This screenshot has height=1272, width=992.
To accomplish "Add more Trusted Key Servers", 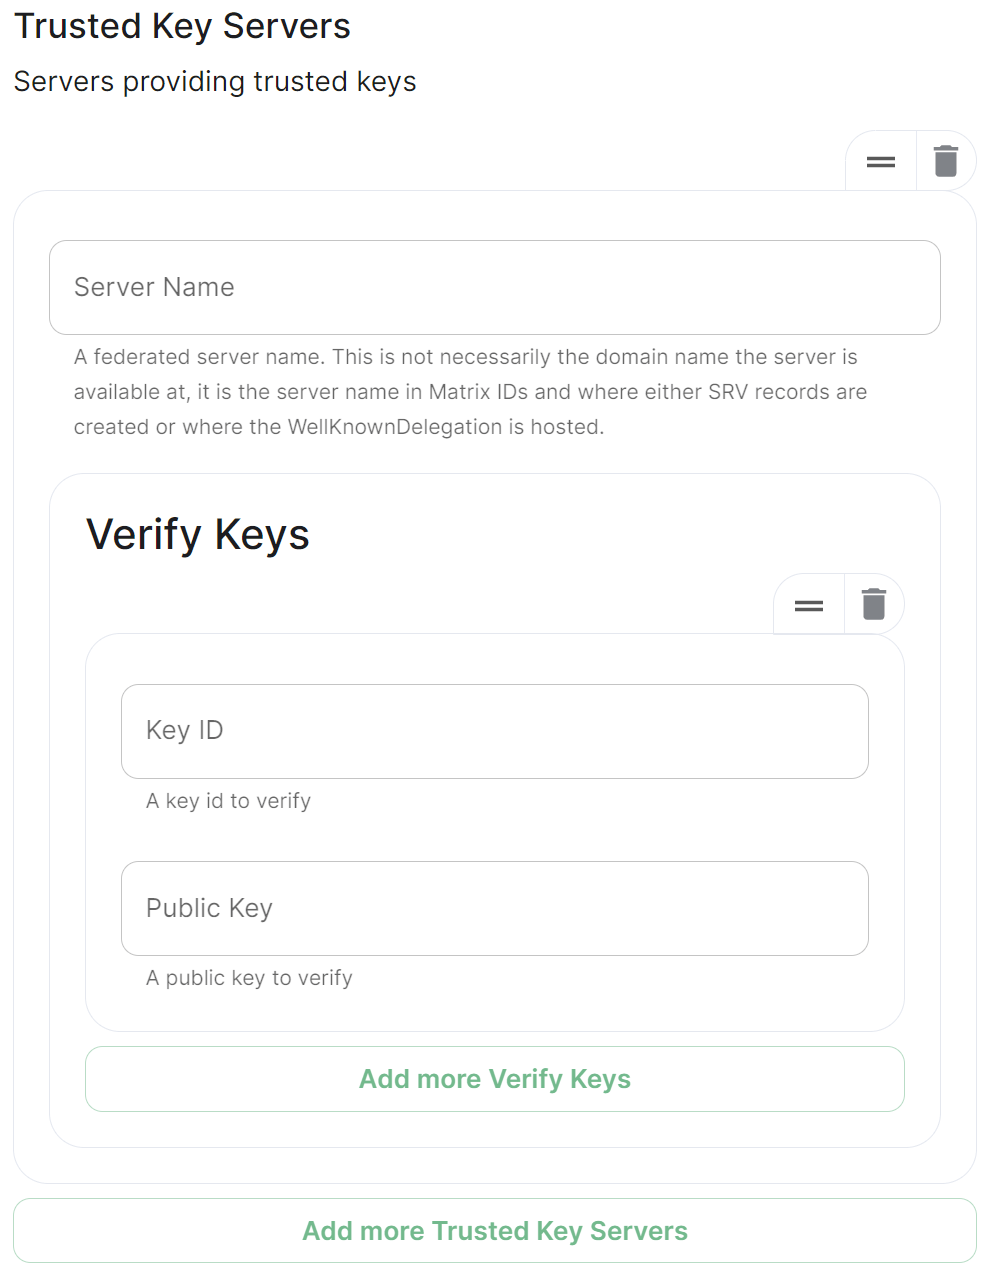I will [x=495, y=1231].
